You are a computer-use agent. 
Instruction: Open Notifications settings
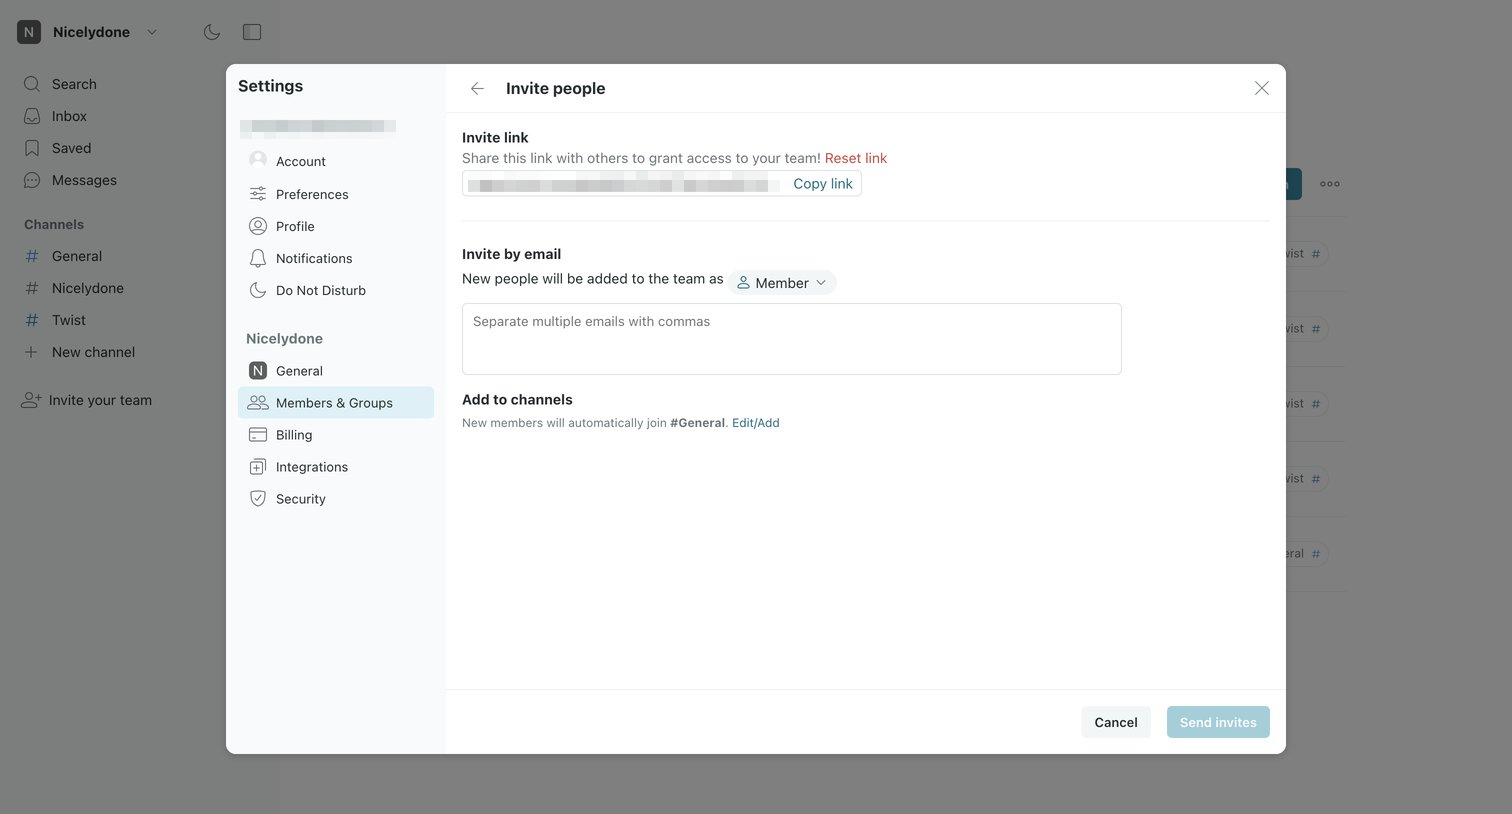pos(336,258)
